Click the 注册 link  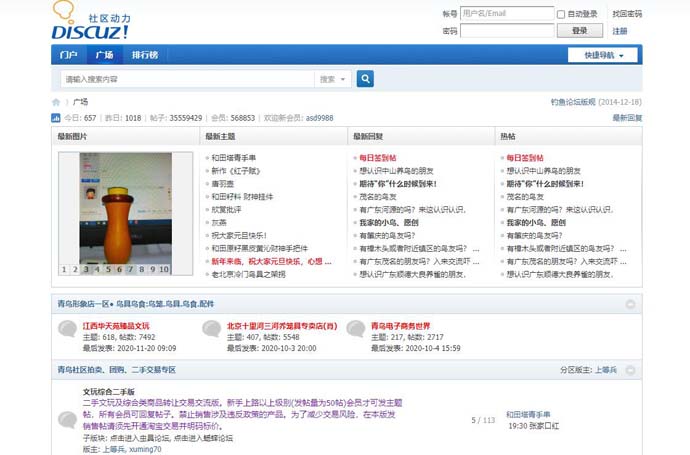620,31
